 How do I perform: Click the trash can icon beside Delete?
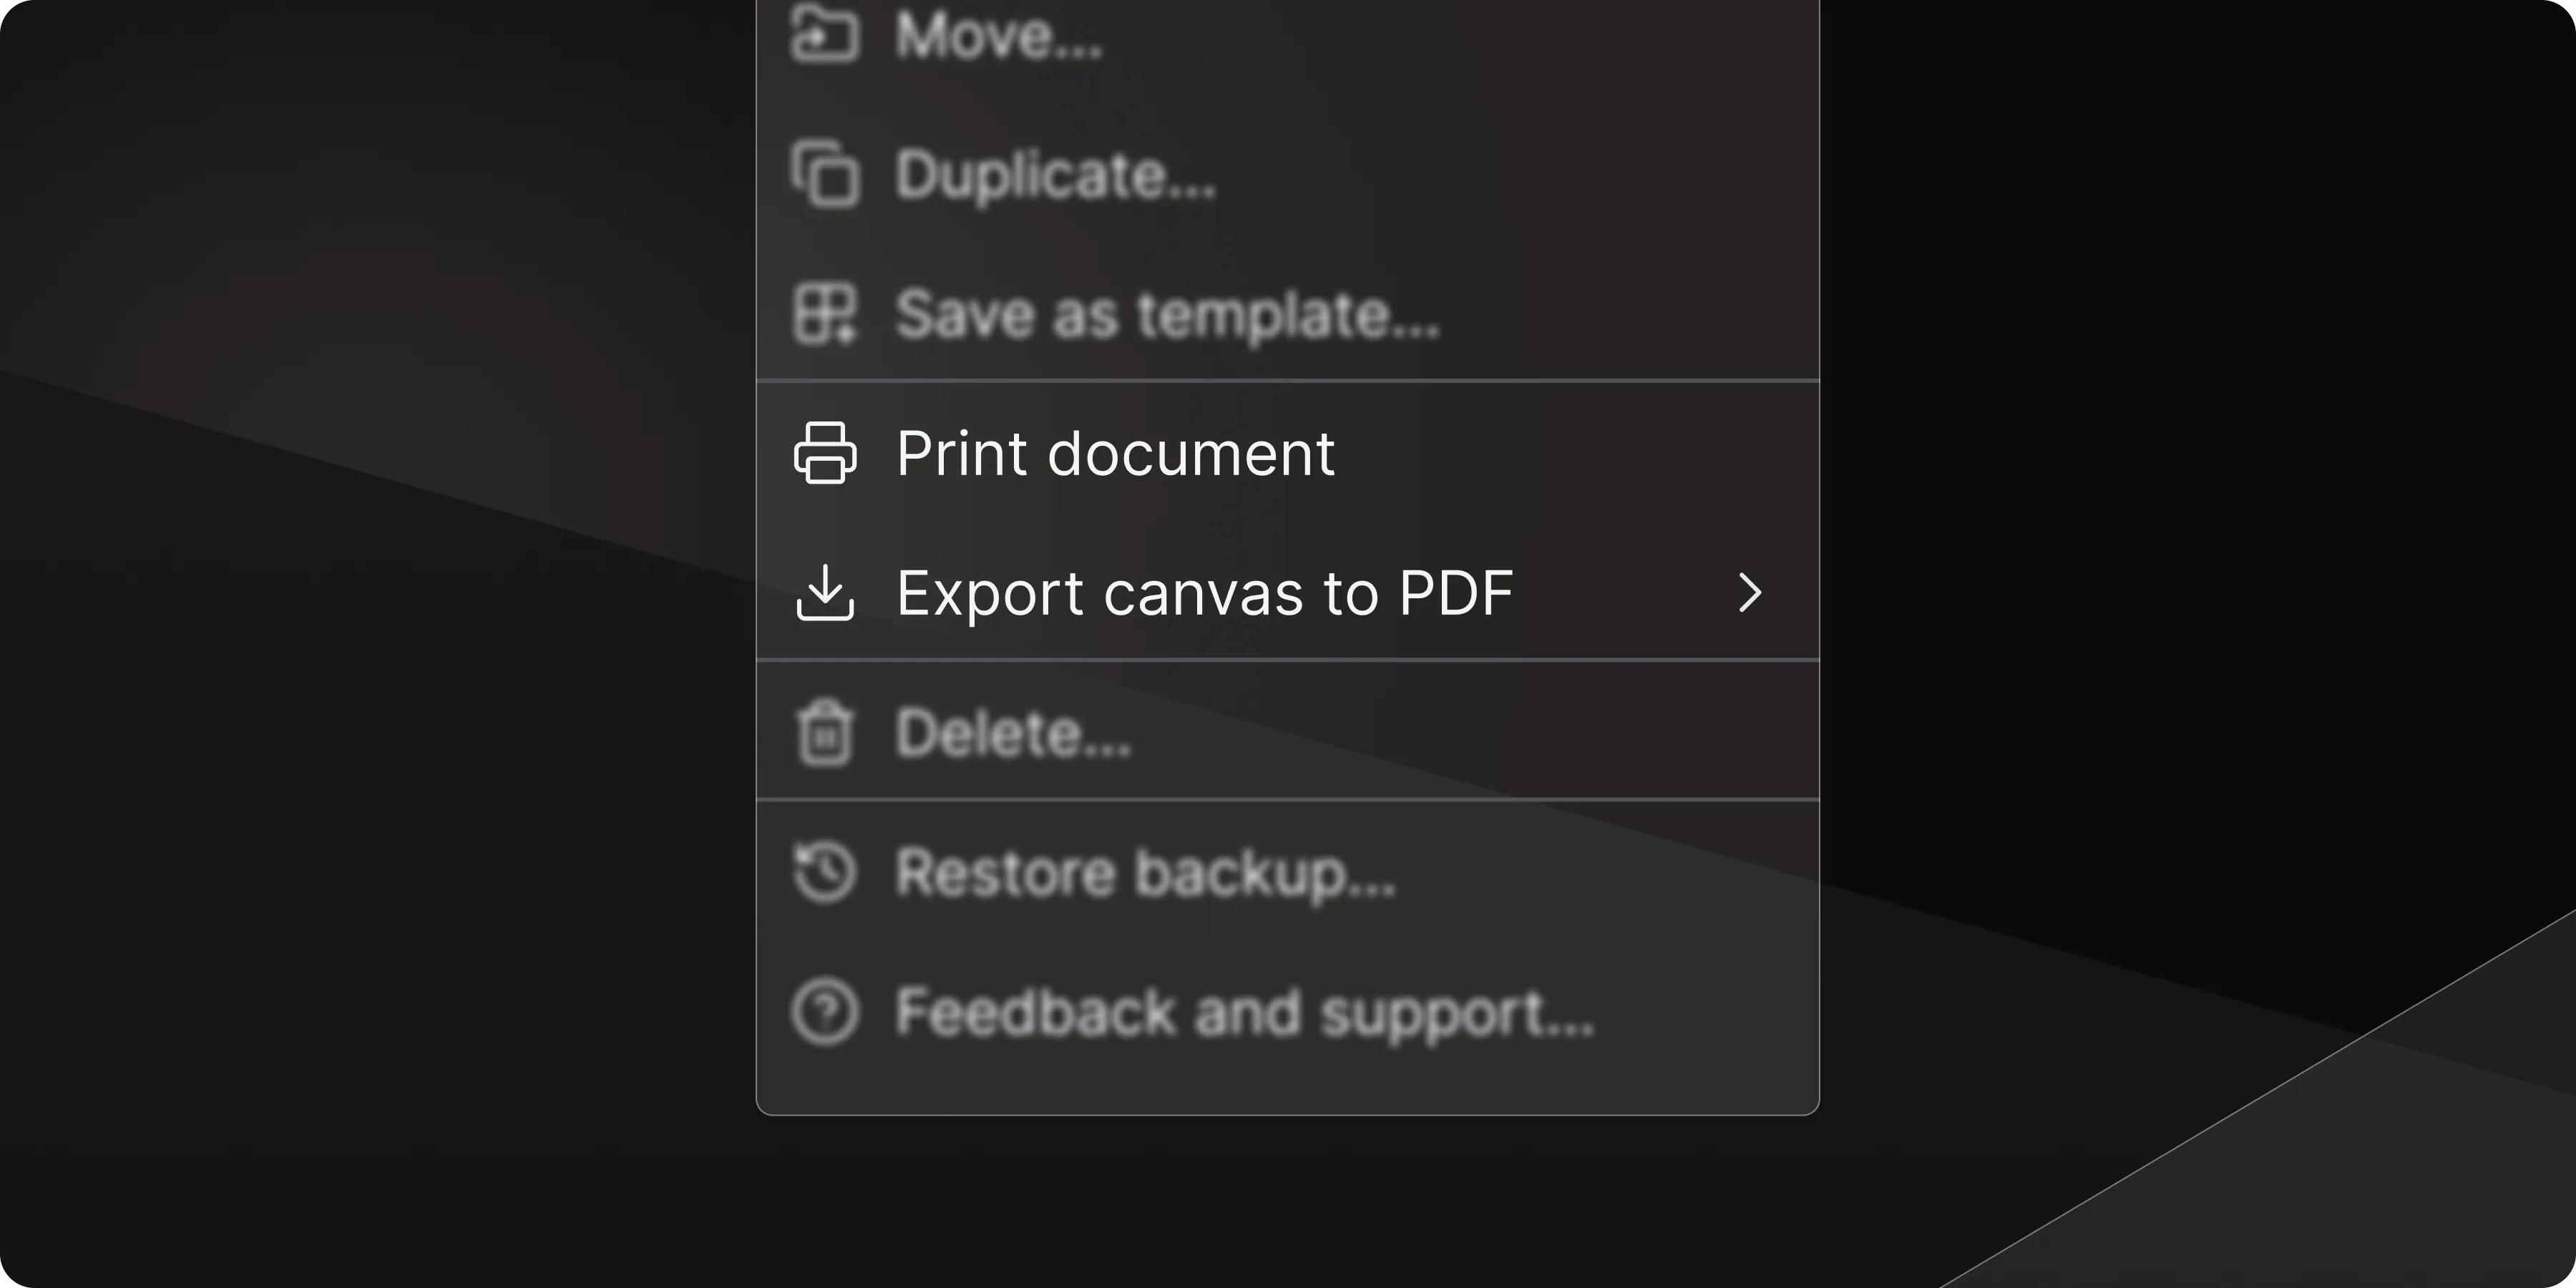pos(824,731)
